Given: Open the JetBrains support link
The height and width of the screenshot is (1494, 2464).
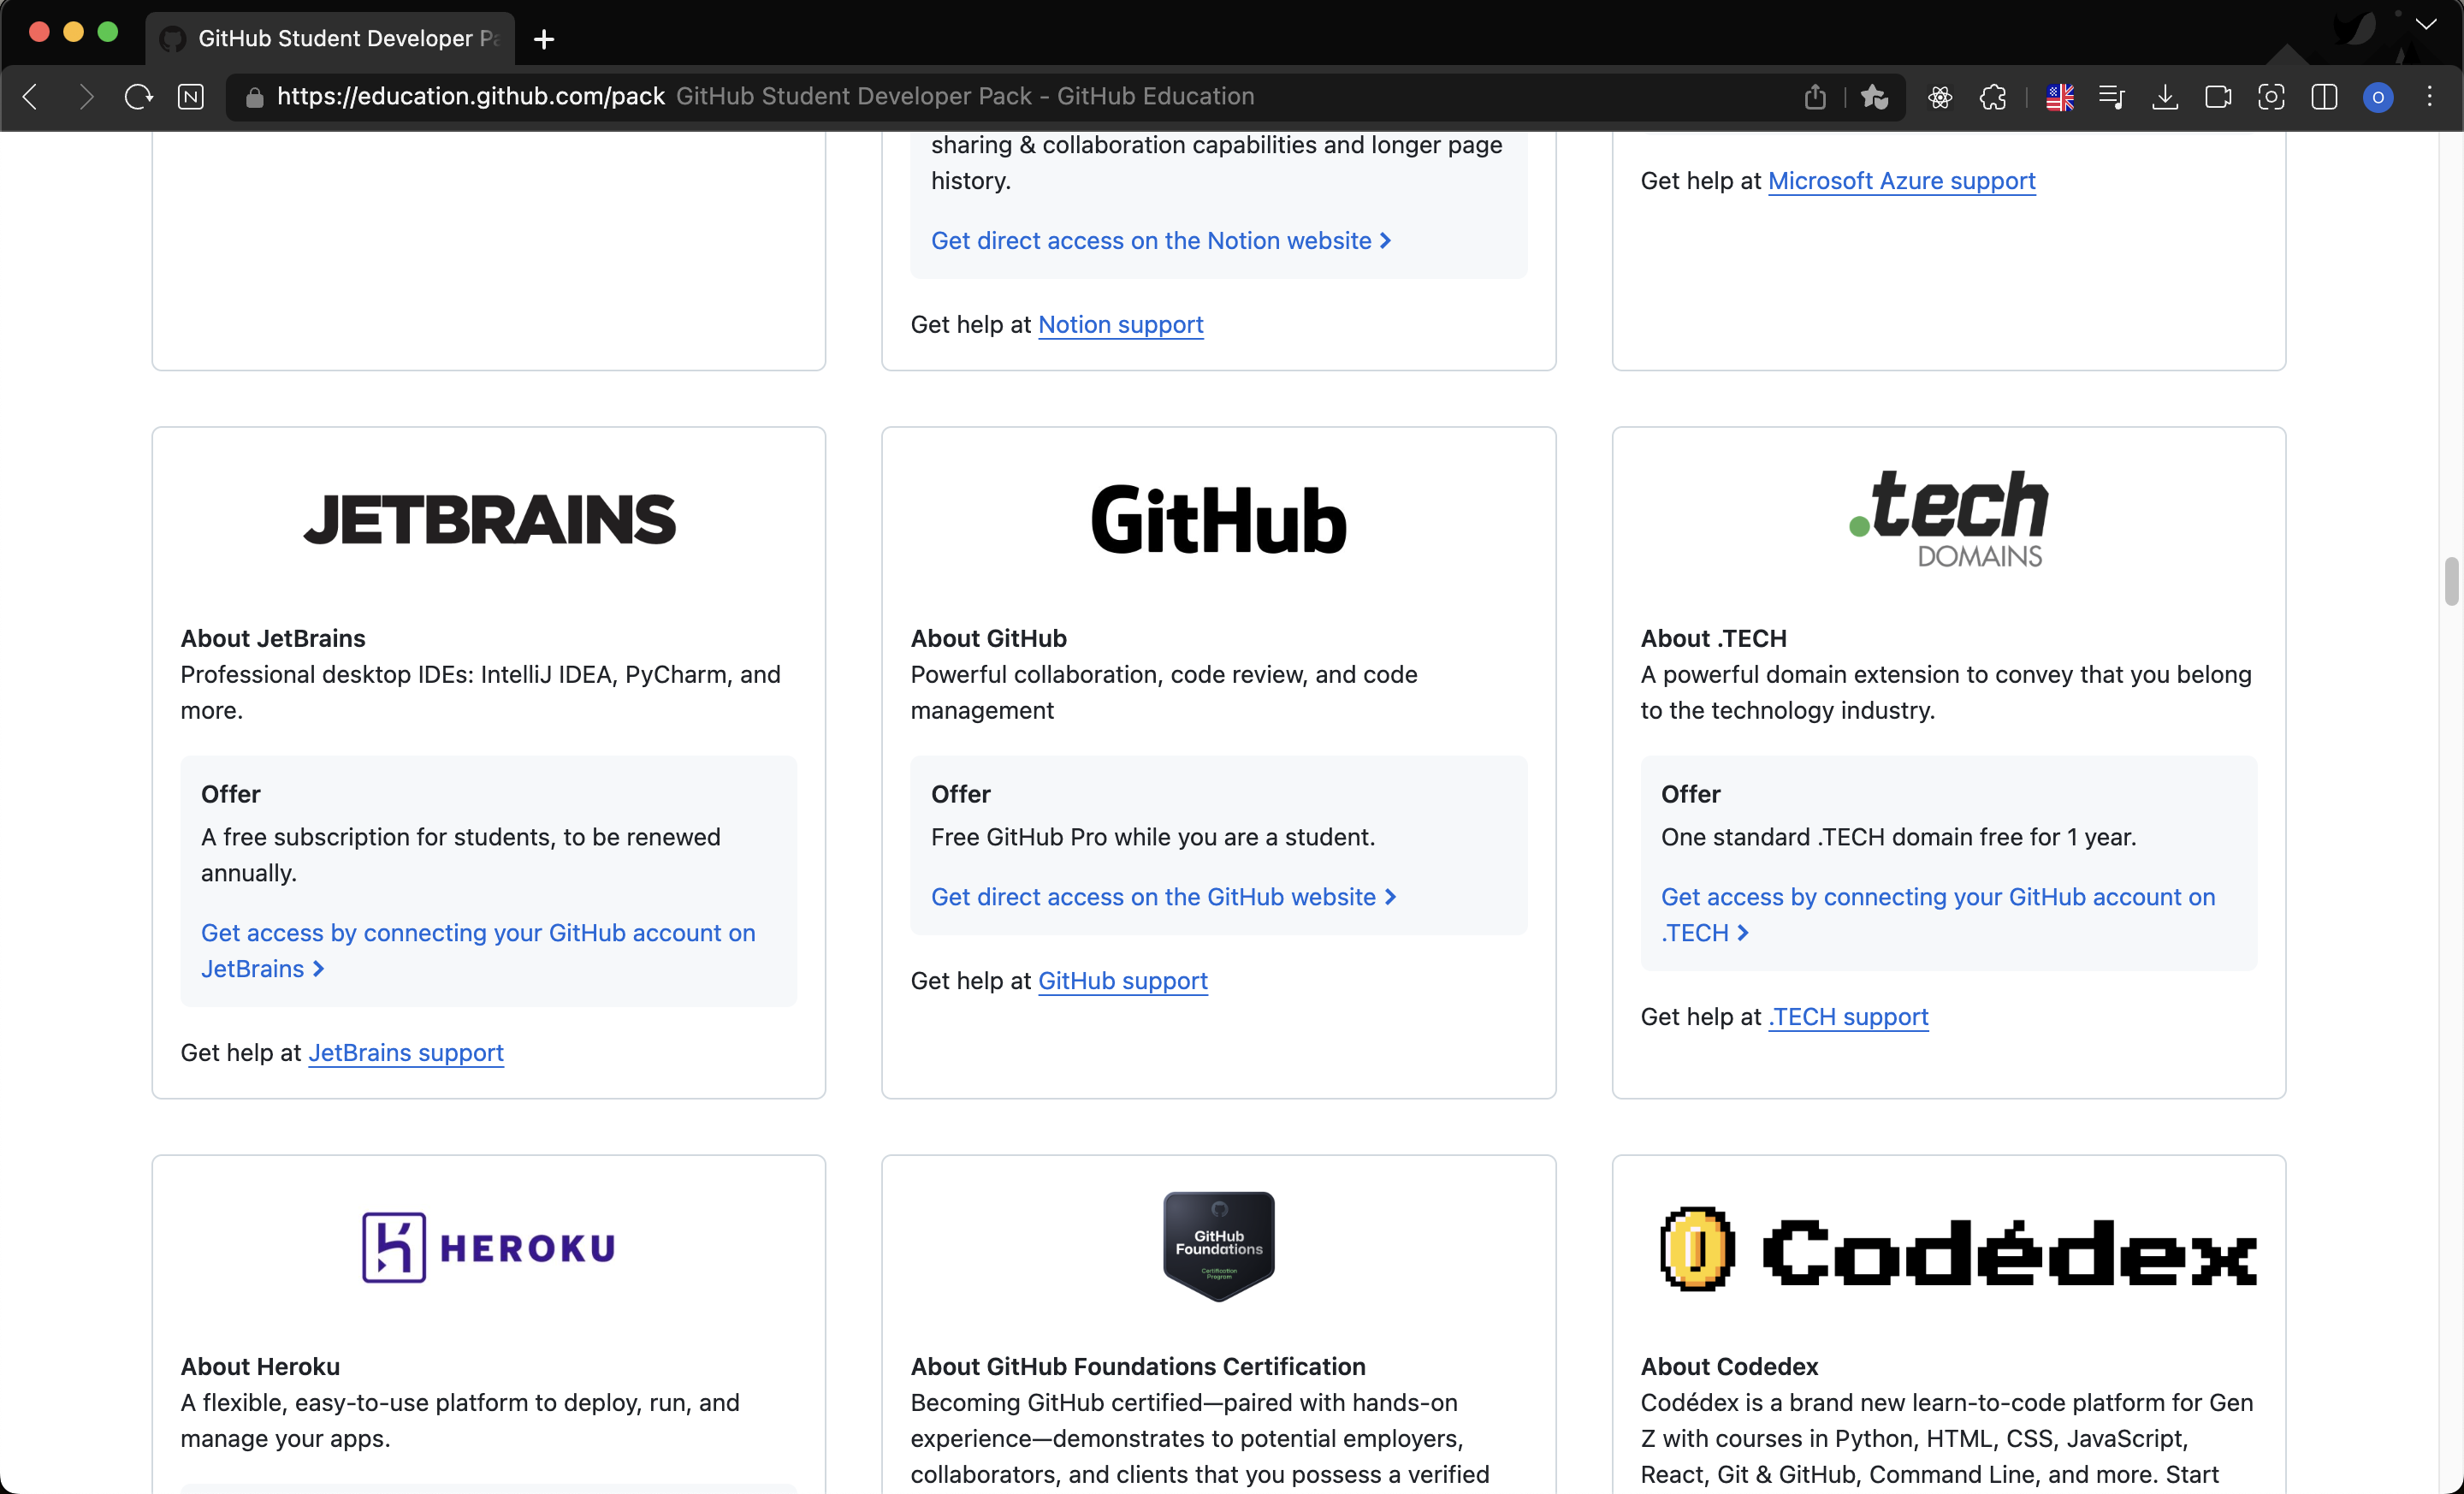Looking at the screenshot, I should coord(405,1053).
